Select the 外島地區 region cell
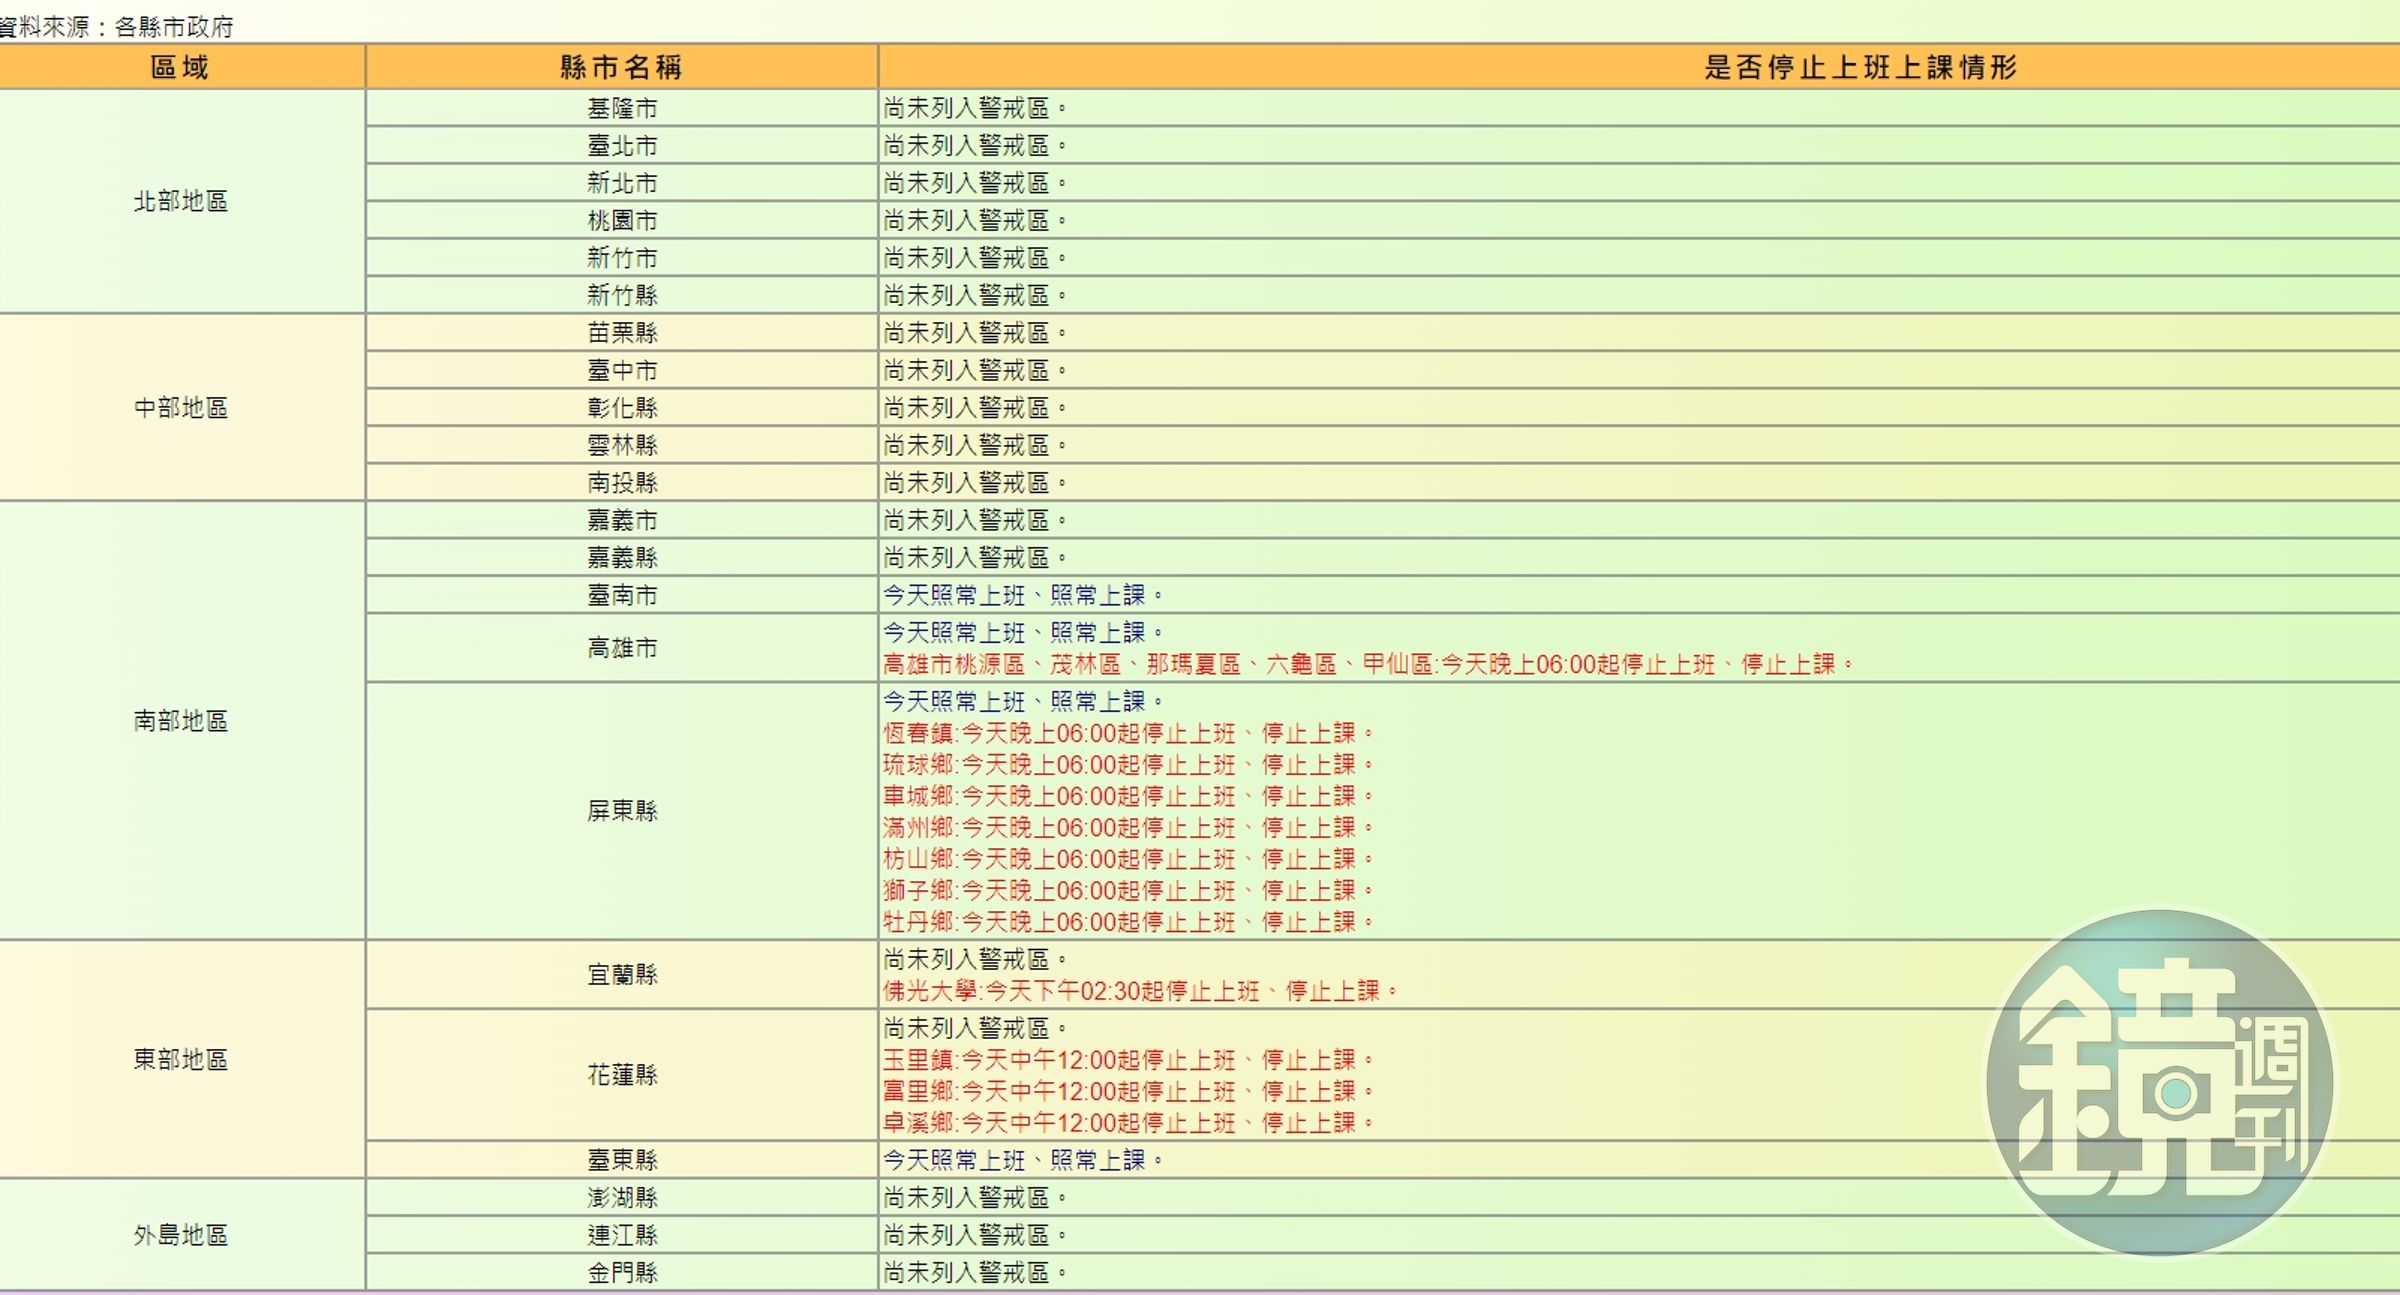This screenshot has width=2400, height=1295. point(181,1235)
